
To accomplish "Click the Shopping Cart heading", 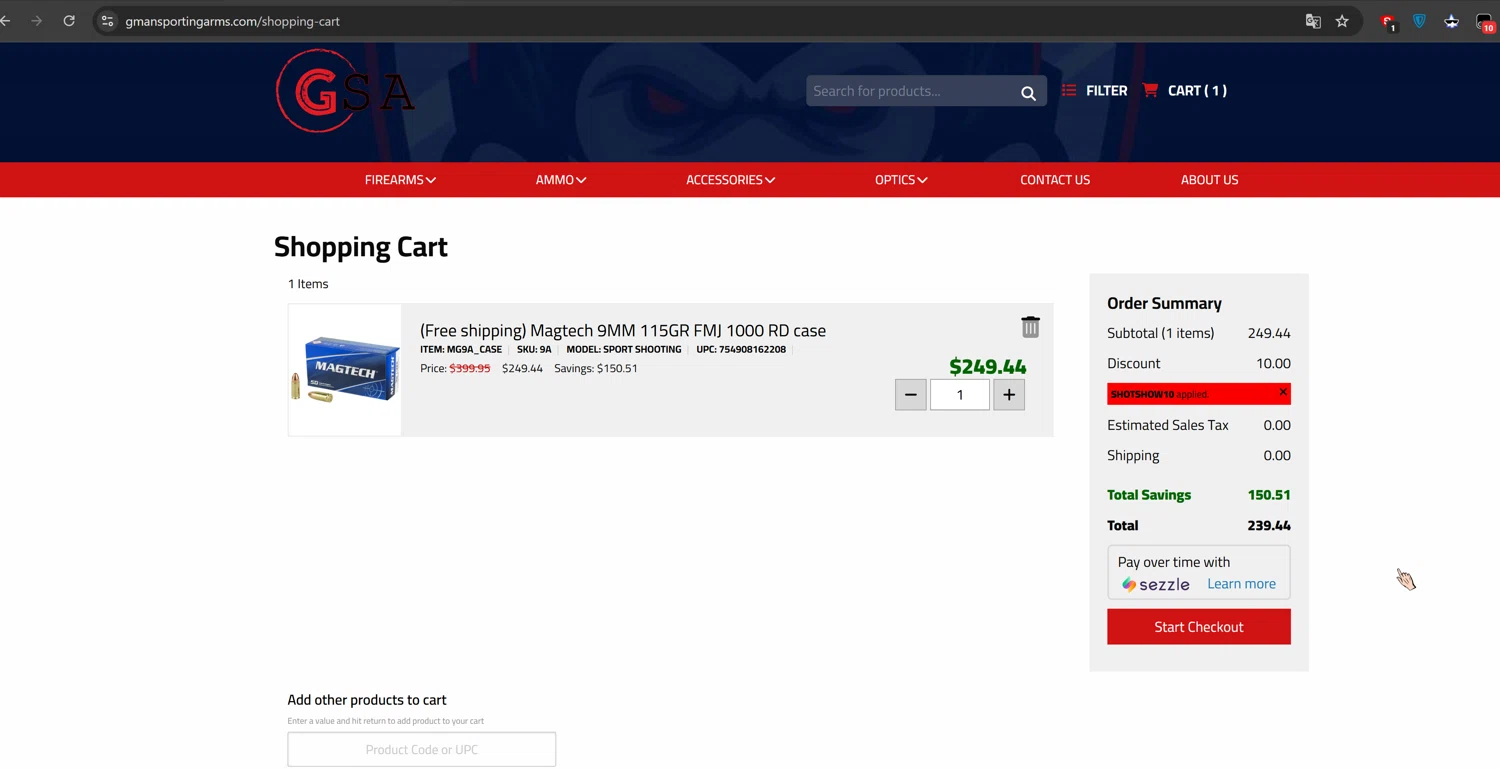I will tap(361, 247).
